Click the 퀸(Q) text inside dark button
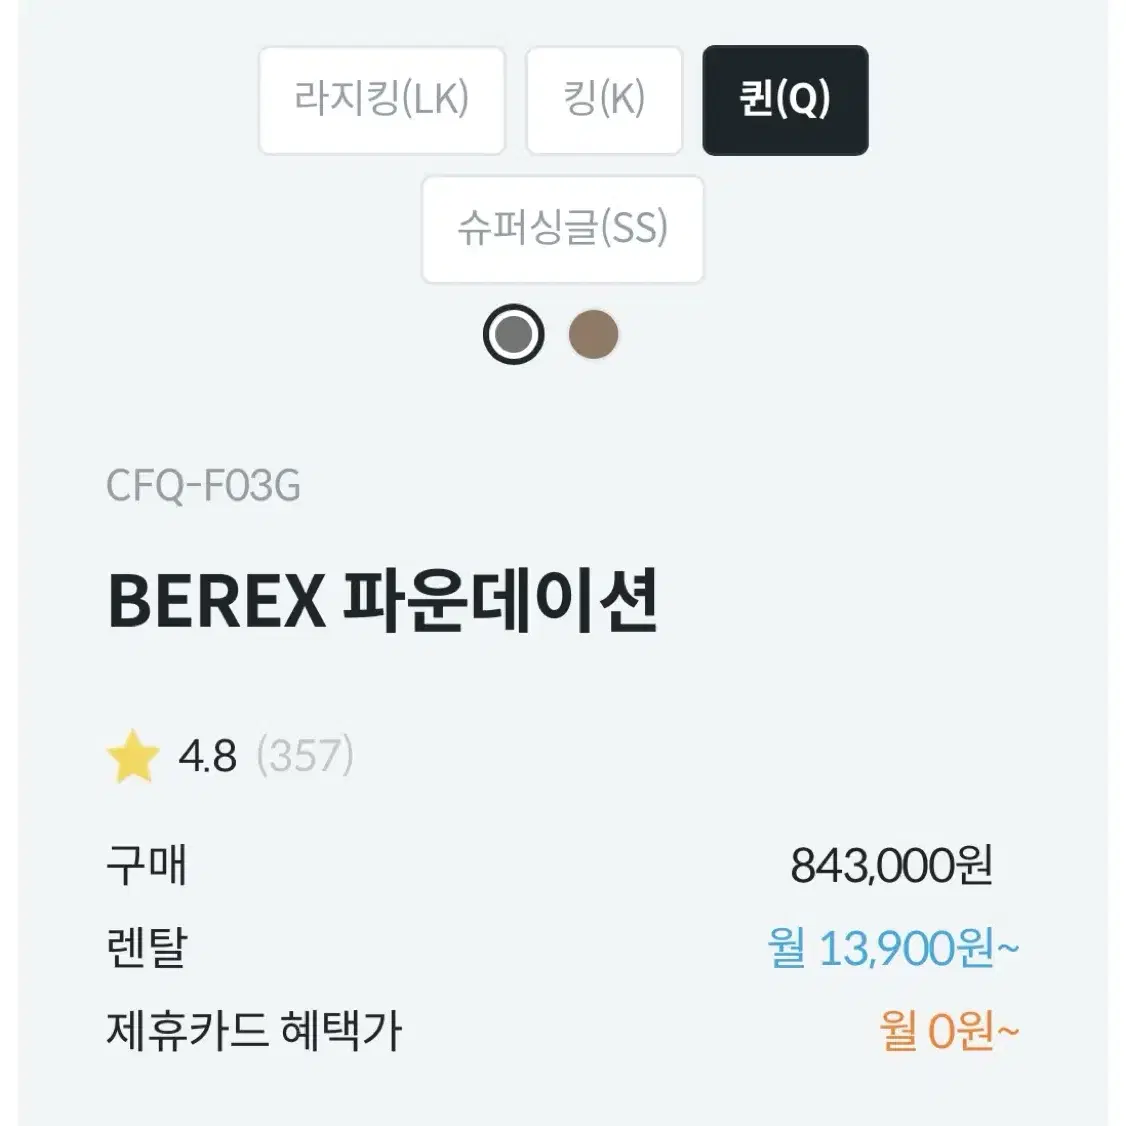 click(x=785, y=99)
